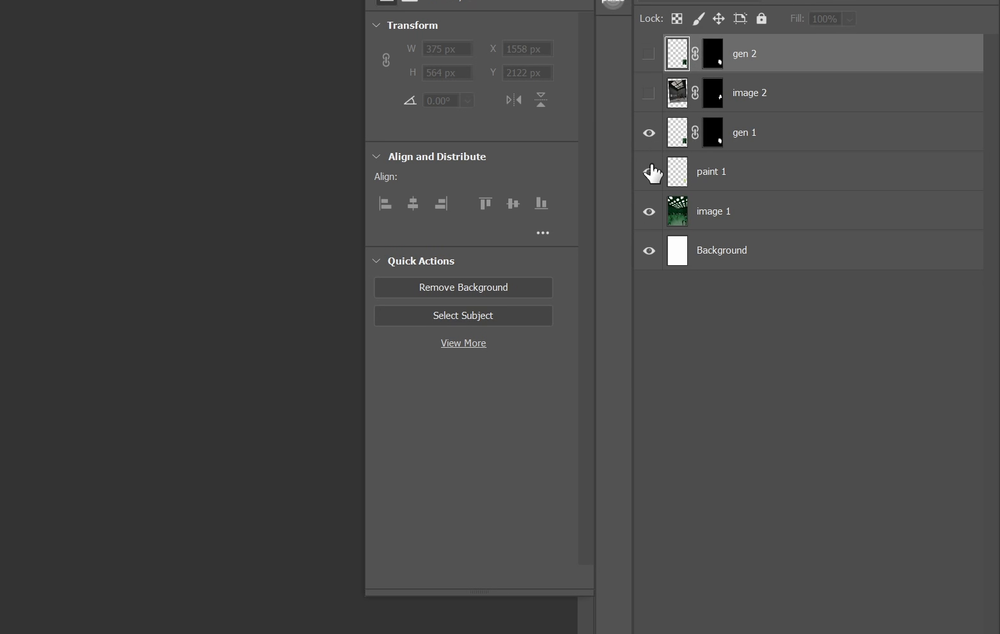Click rotation angle icon
Viewport: 1000px width, 634px height.
click(410, 101)
